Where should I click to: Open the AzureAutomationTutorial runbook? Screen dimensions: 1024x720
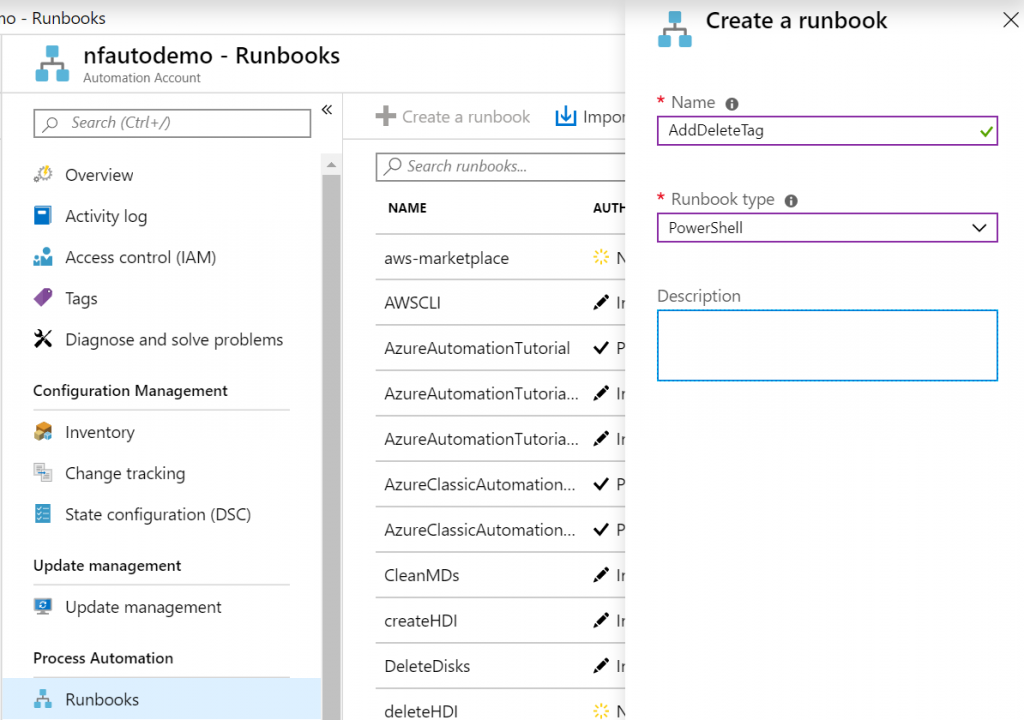(x=477, y=348)
